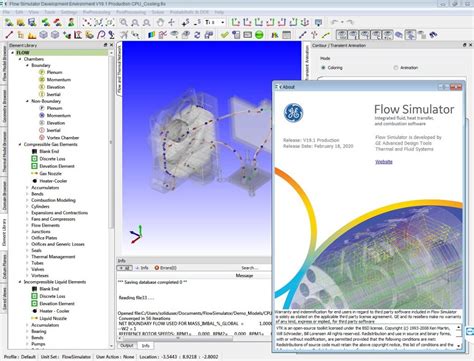Screen dimensions: 474x361
Task: Click the user profile person icon
Action: 71,22
